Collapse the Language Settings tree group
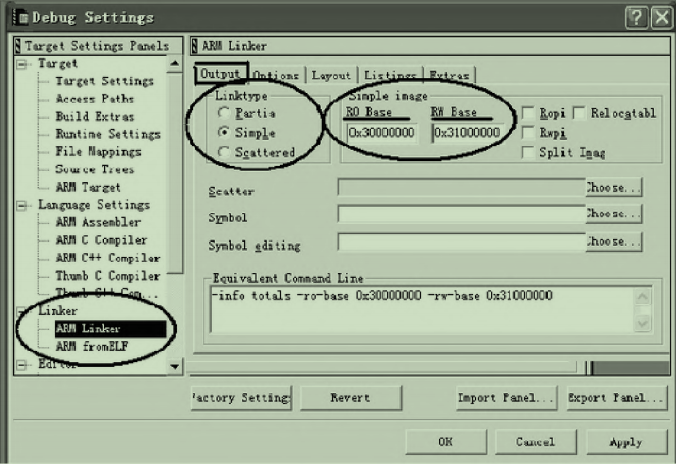Image resolution: width=676 pixels, height=464 pixels. pyautogui.click(x=22, y=206)
